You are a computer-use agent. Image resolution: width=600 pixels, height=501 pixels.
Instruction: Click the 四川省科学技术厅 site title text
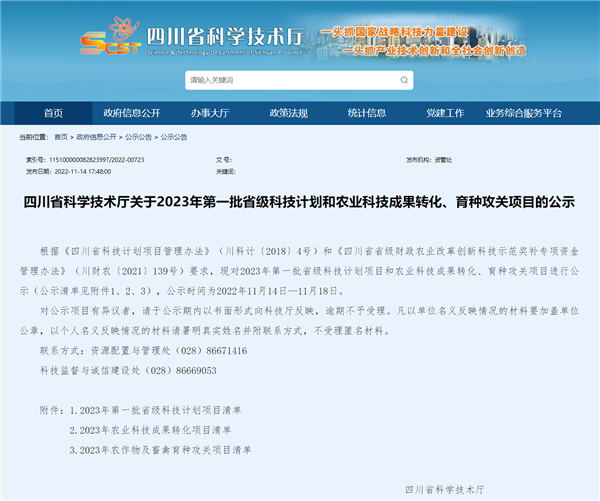tap(210, 36)
